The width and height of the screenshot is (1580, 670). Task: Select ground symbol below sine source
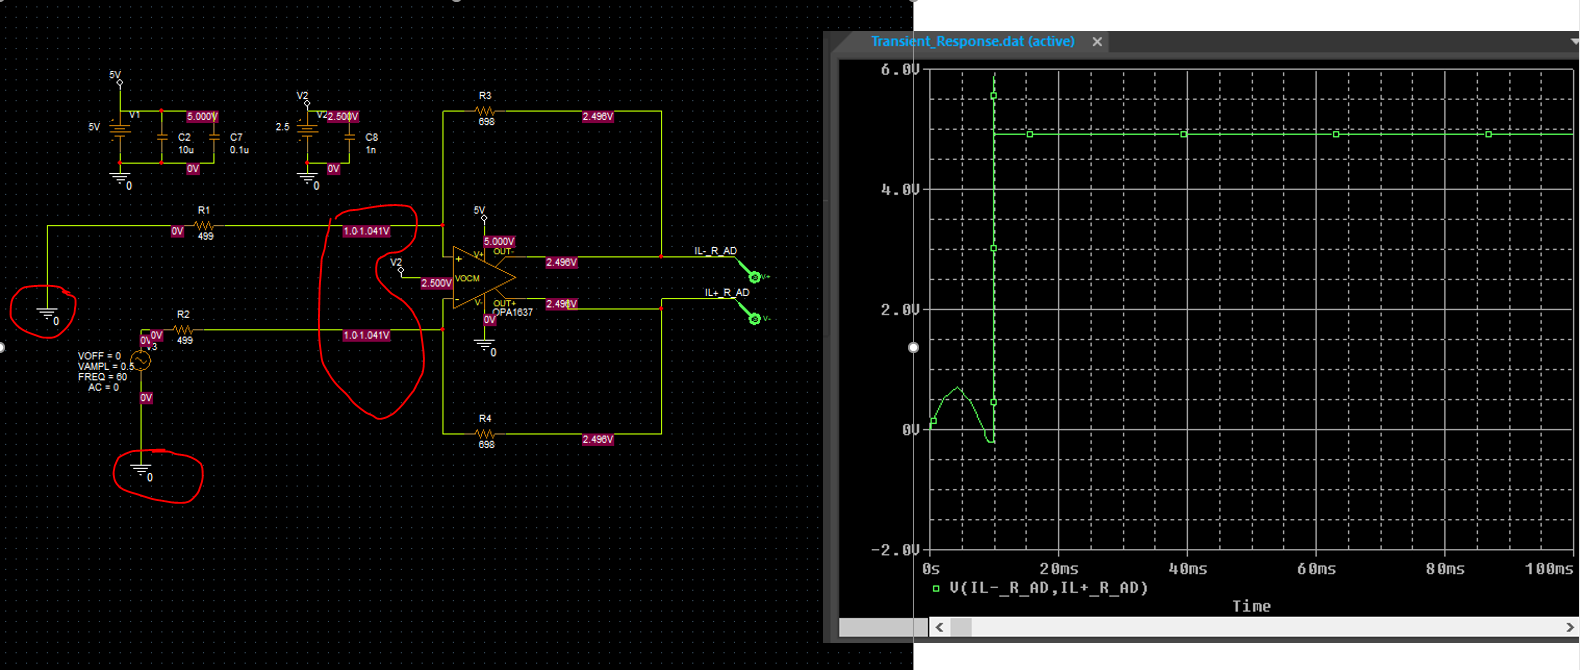141,470
